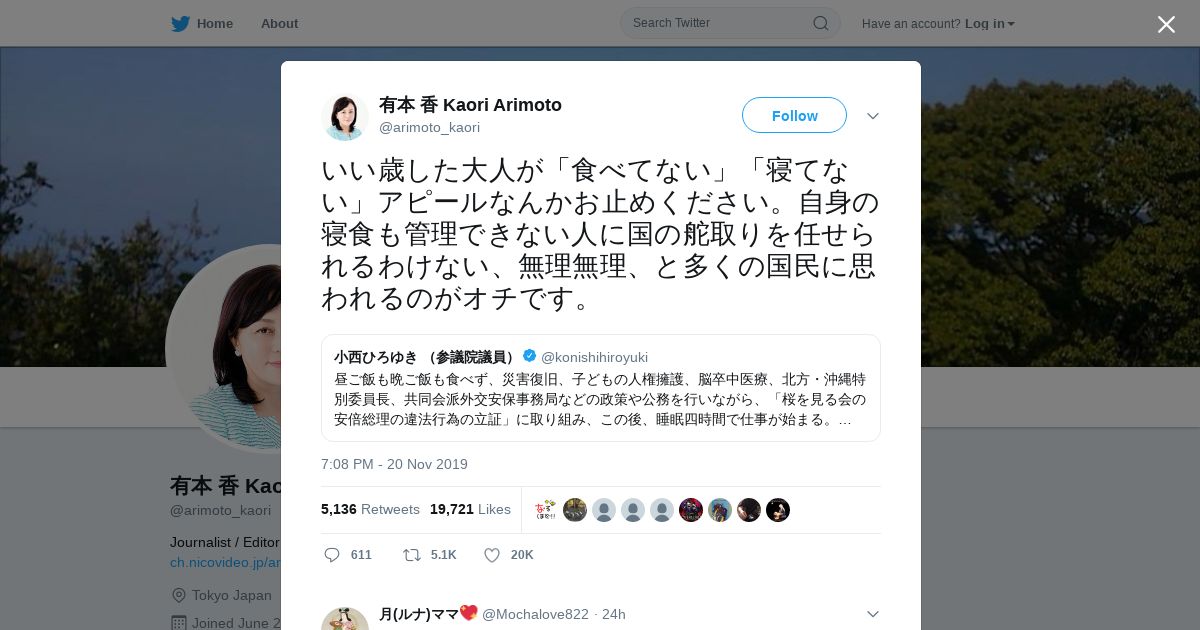Expand options chevron on 月(ルナ)ママ reply
1200x630 pixels.
point(873,614)
